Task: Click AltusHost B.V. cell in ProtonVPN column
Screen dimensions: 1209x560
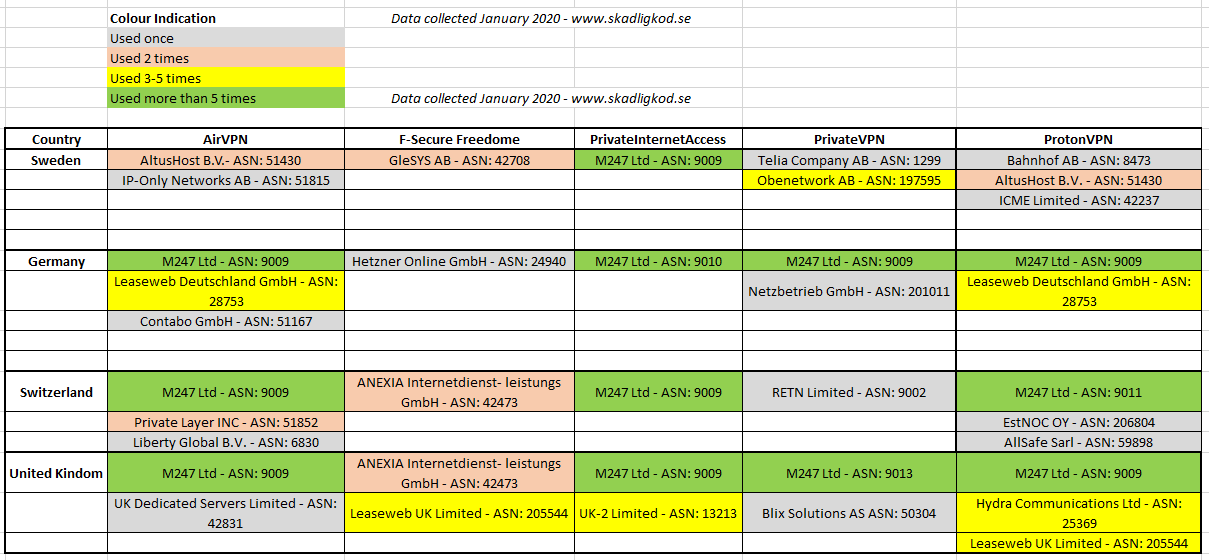Action: coord(1078,180)
